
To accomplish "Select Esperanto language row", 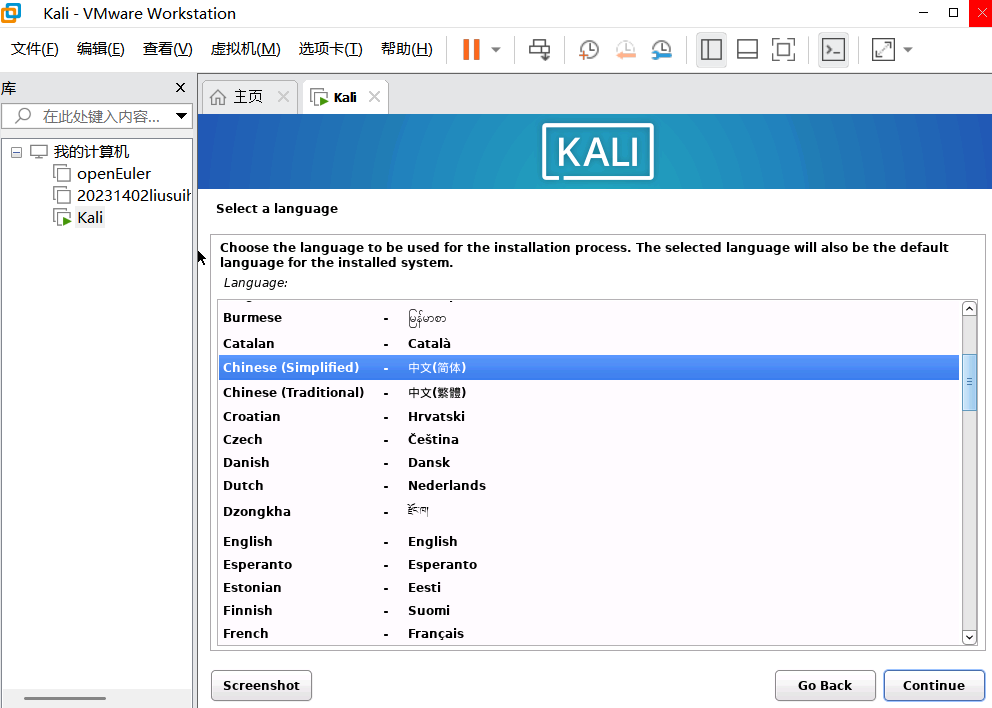I will point(589,564).
